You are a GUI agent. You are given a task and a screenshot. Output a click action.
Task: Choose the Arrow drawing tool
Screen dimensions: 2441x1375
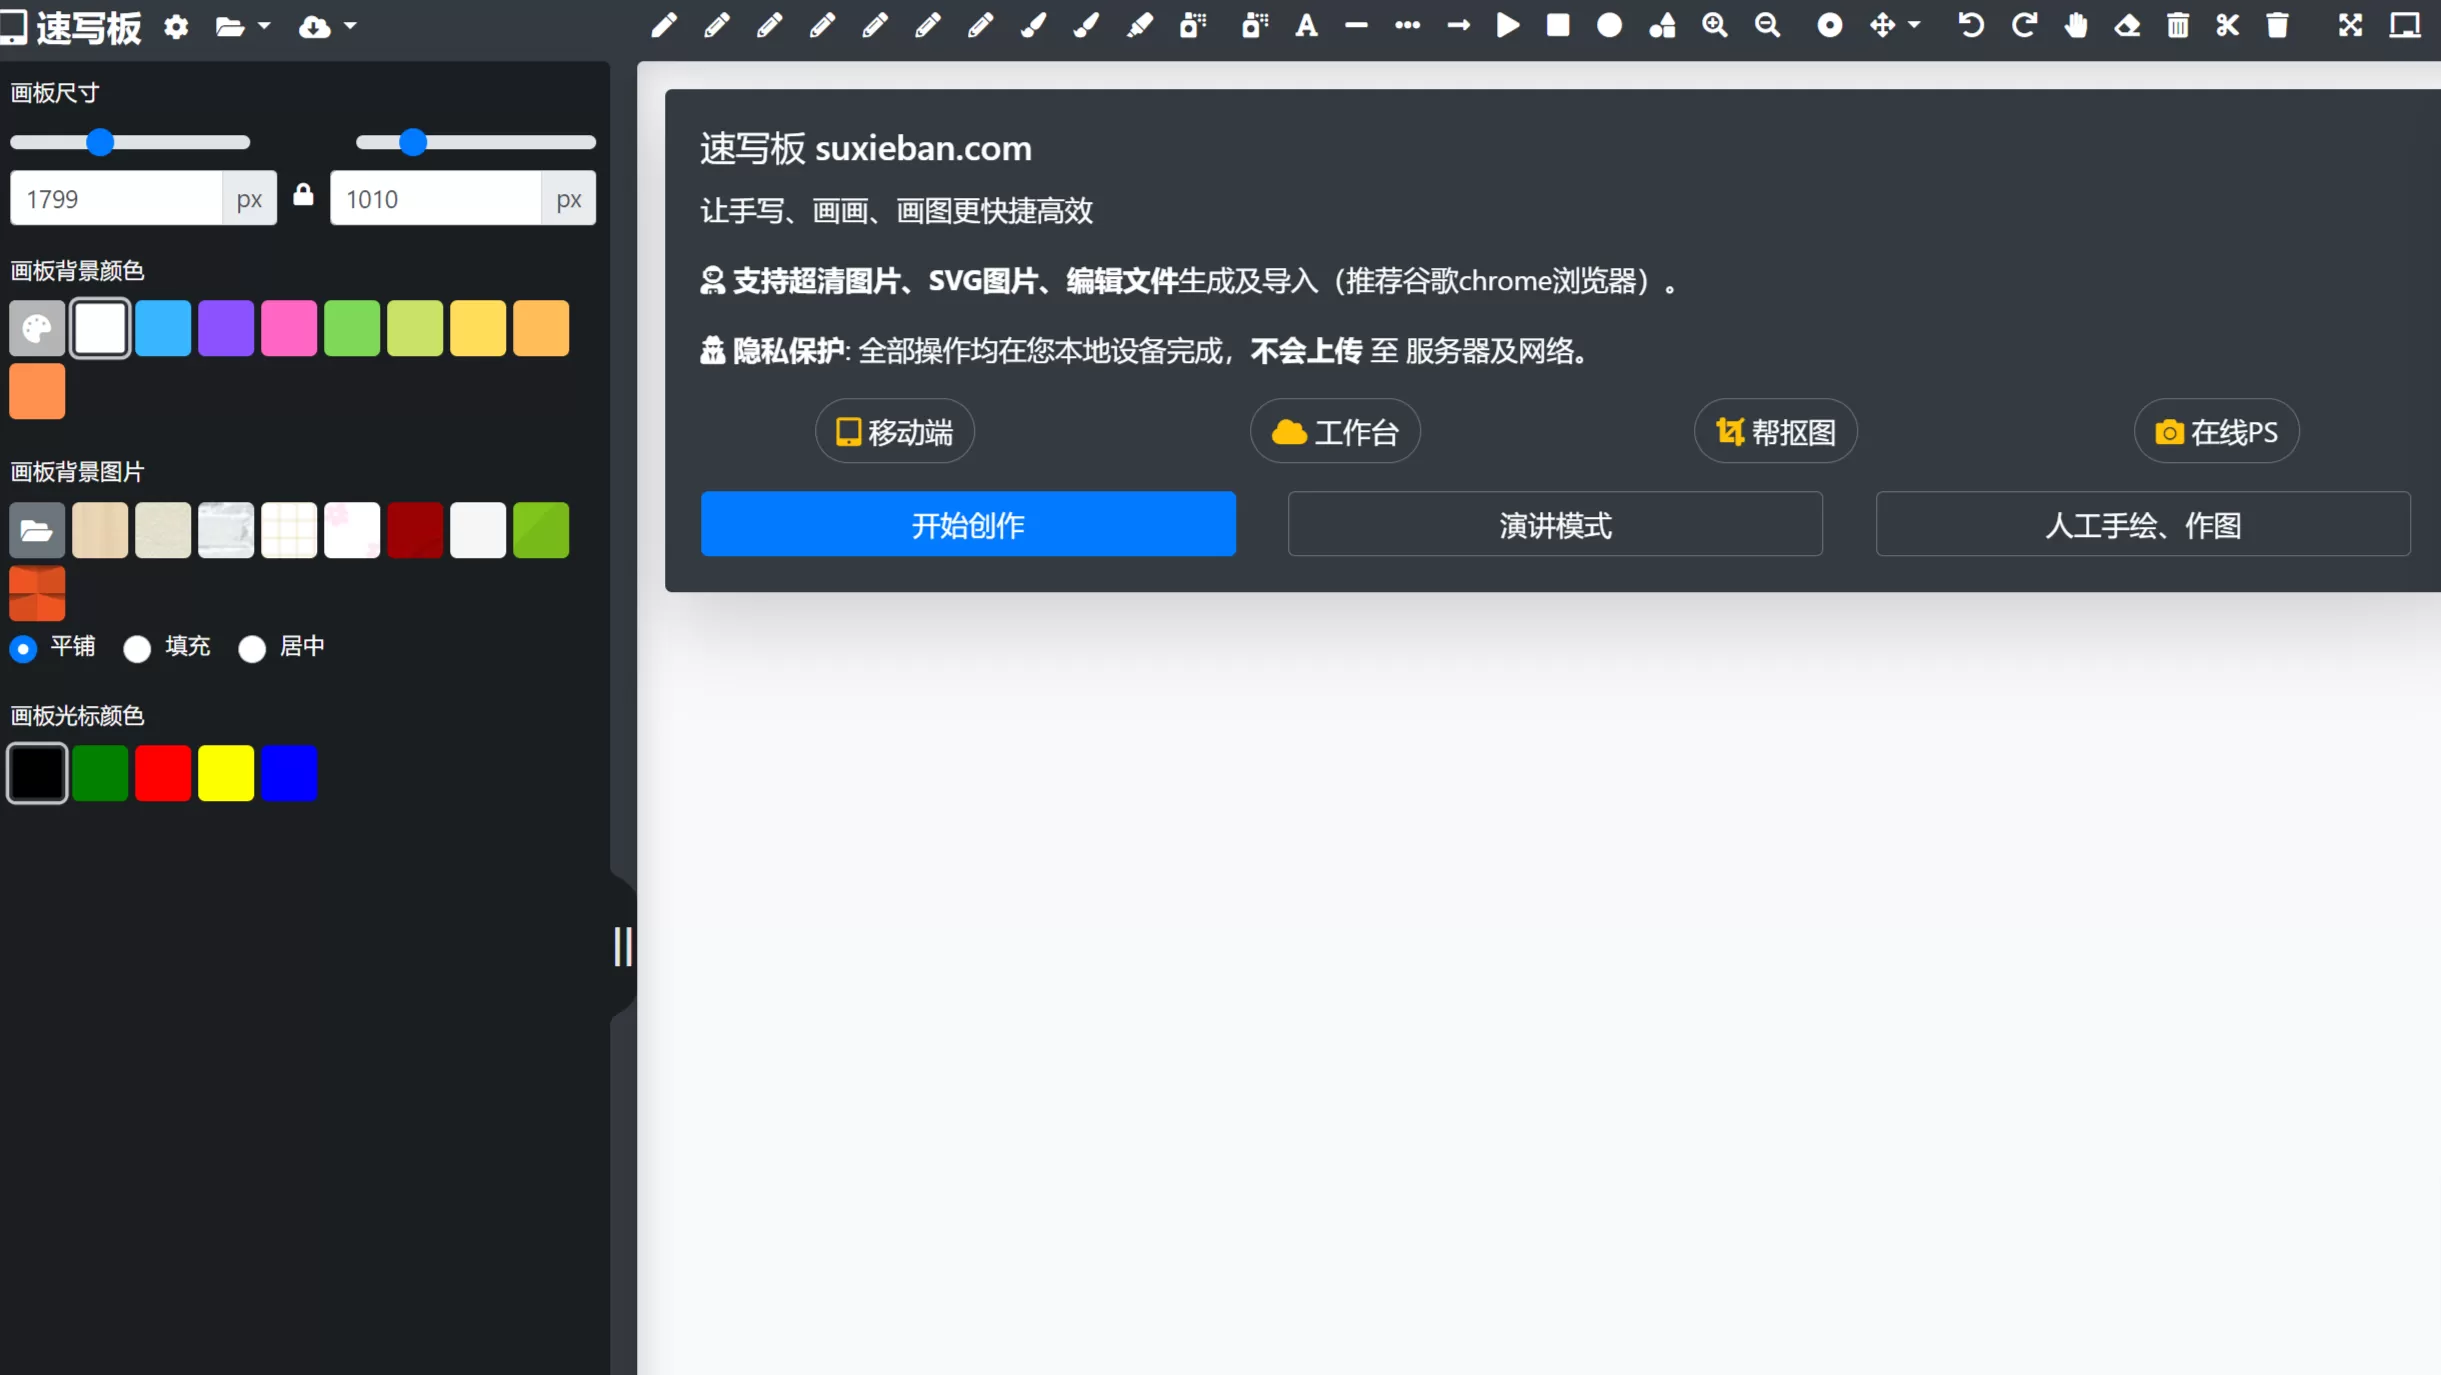tap(1459, 25)
